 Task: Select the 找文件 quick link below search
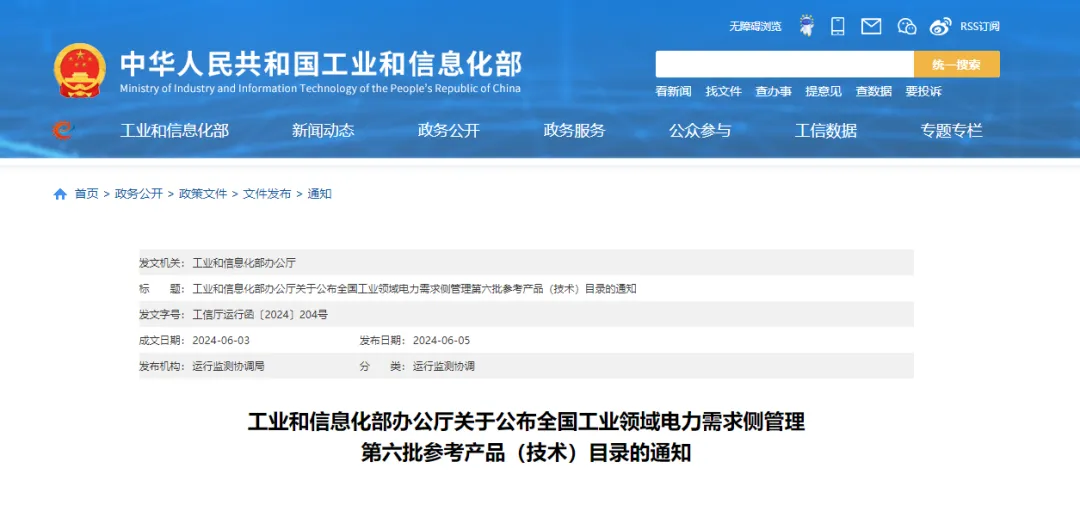(x=723, y=91)
